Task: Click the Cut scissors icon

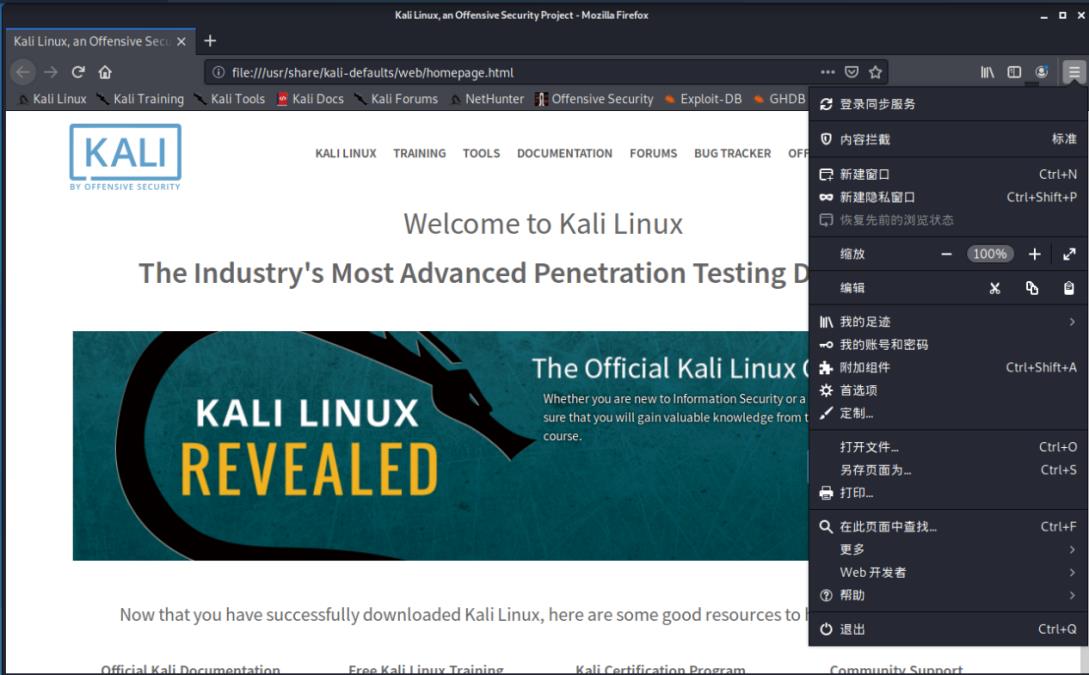Action: pyautogui.click(x=994, y=288)
